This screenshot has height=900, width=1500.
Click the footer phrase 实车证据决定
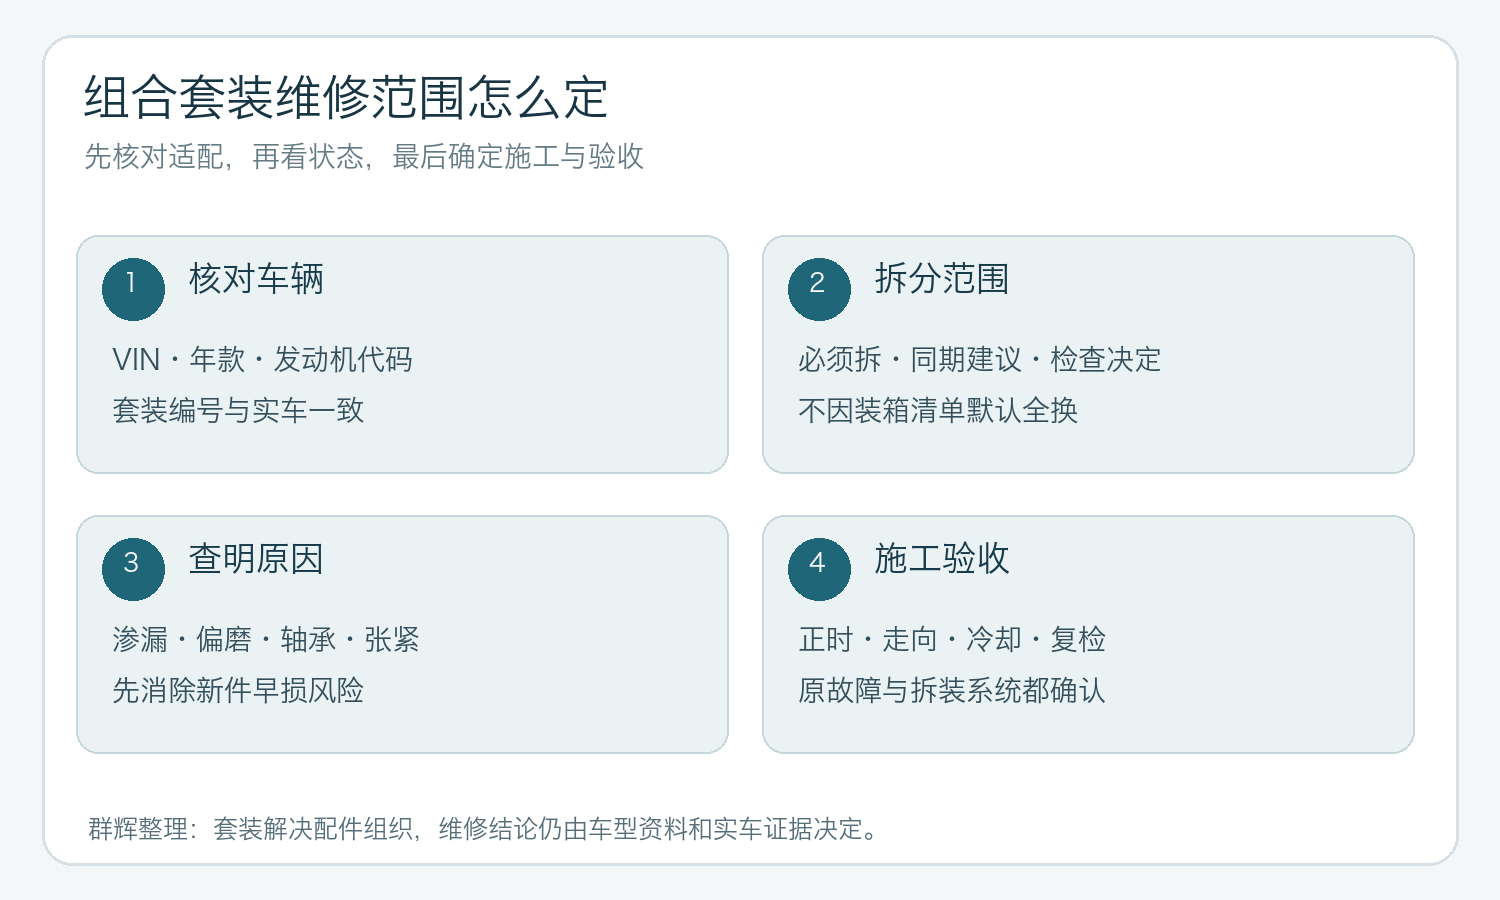788,829
